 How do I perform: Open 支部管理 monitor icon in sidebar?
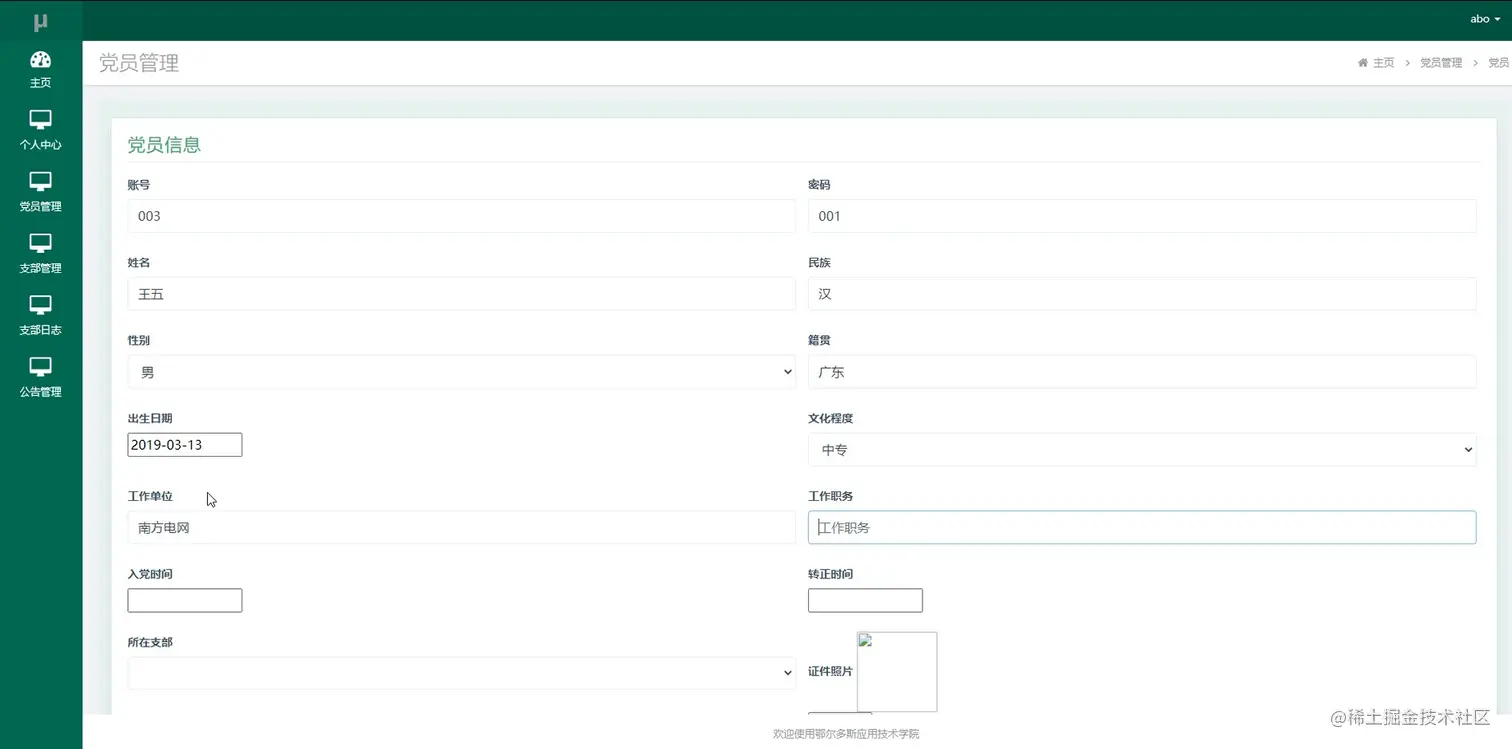coord(40,244)
